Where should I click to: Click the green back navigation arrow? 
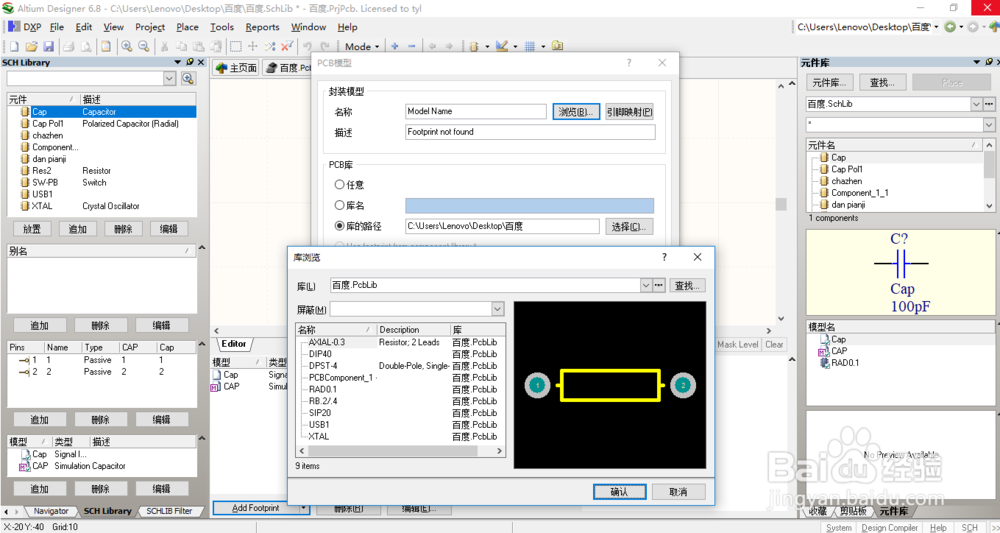pyautogui.click(x=950, y=27)
